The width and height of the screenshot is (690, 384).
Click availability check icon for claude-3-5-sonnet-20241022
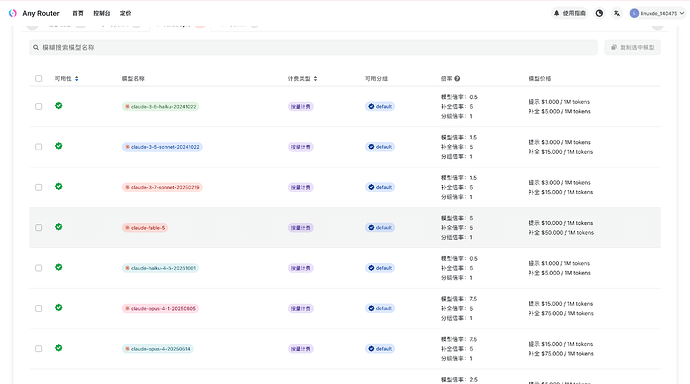coord(59,146)
